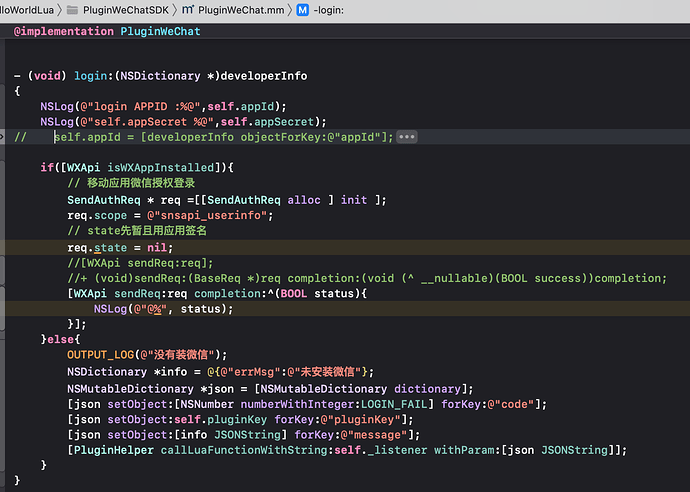The width and height of the screenshot is (690, 492).
Task: Click the SendAuthReq alloc init line
Action: [227, 200]
